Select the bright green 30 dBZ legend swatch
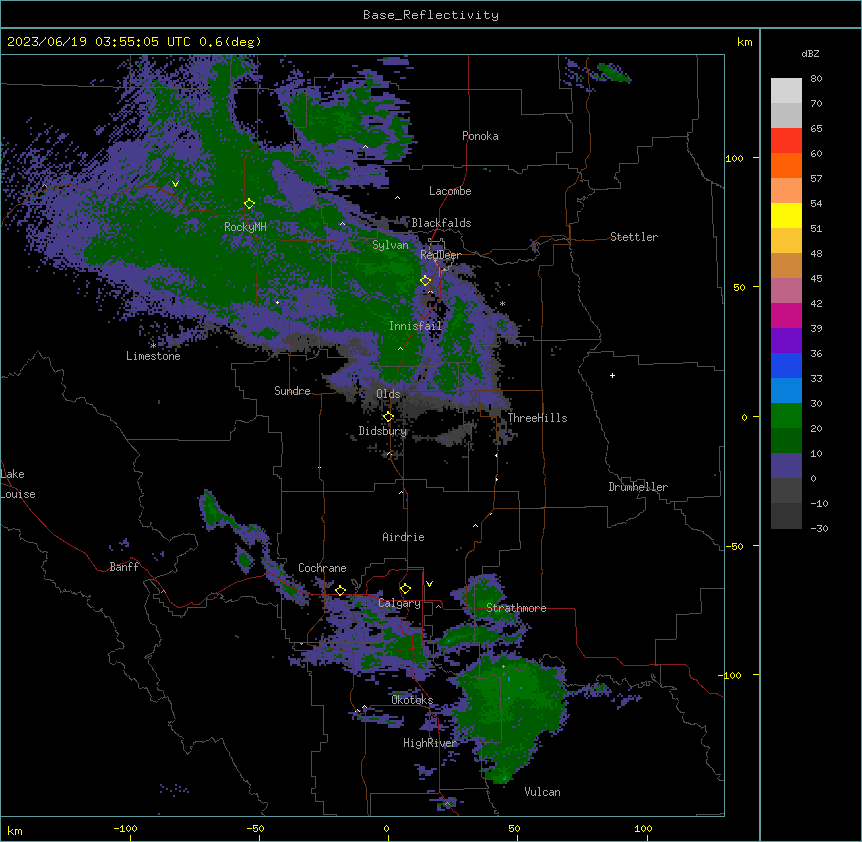The image size is (862, 842). [x=786, y=416]
